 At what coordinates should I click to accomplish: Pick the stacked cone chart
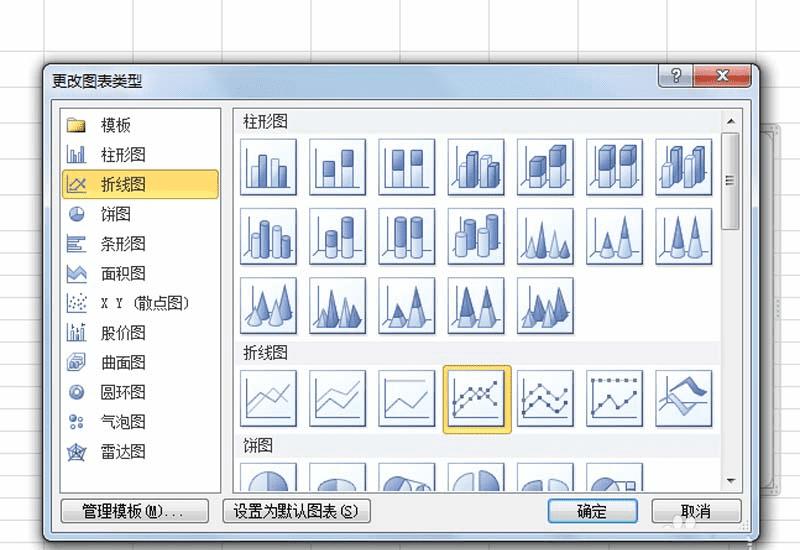(x=614, y=236)
